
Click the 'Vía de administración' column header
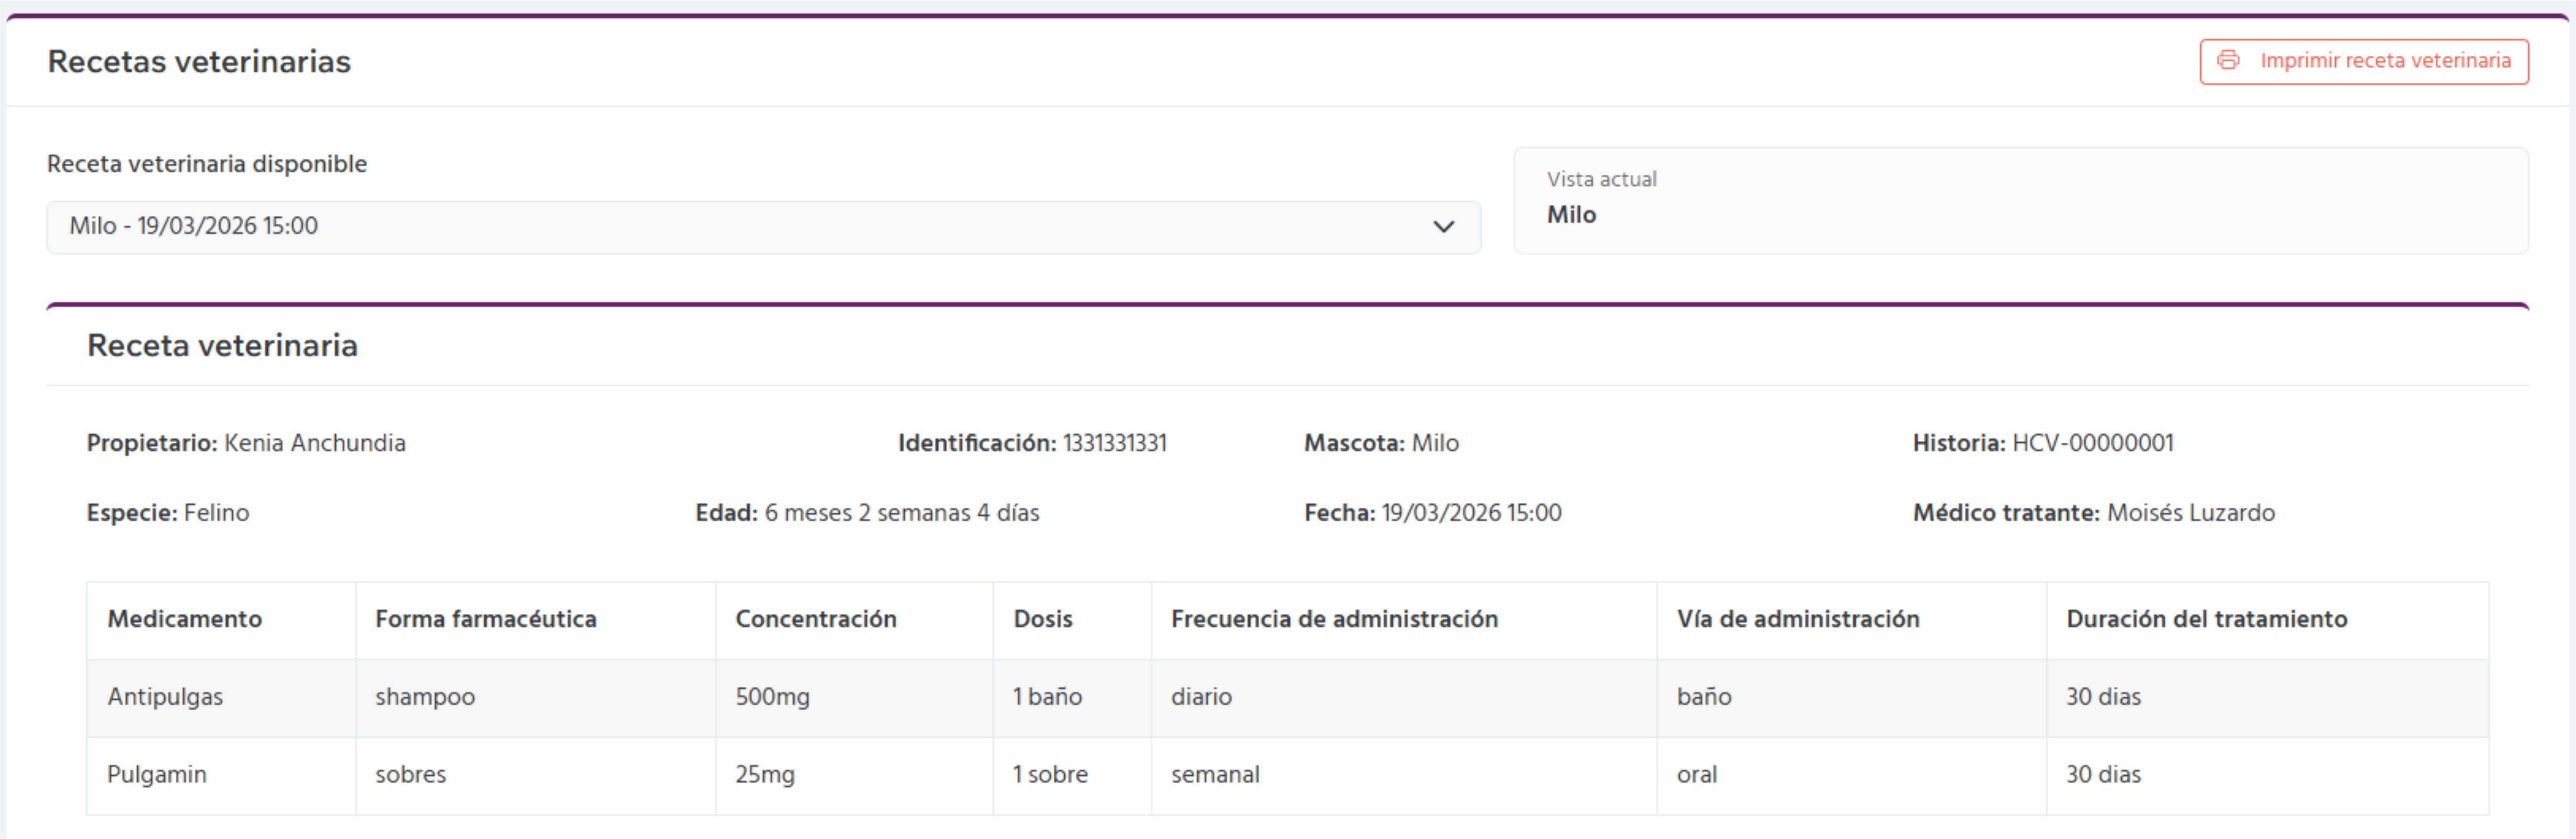[x=1800, y=619]
